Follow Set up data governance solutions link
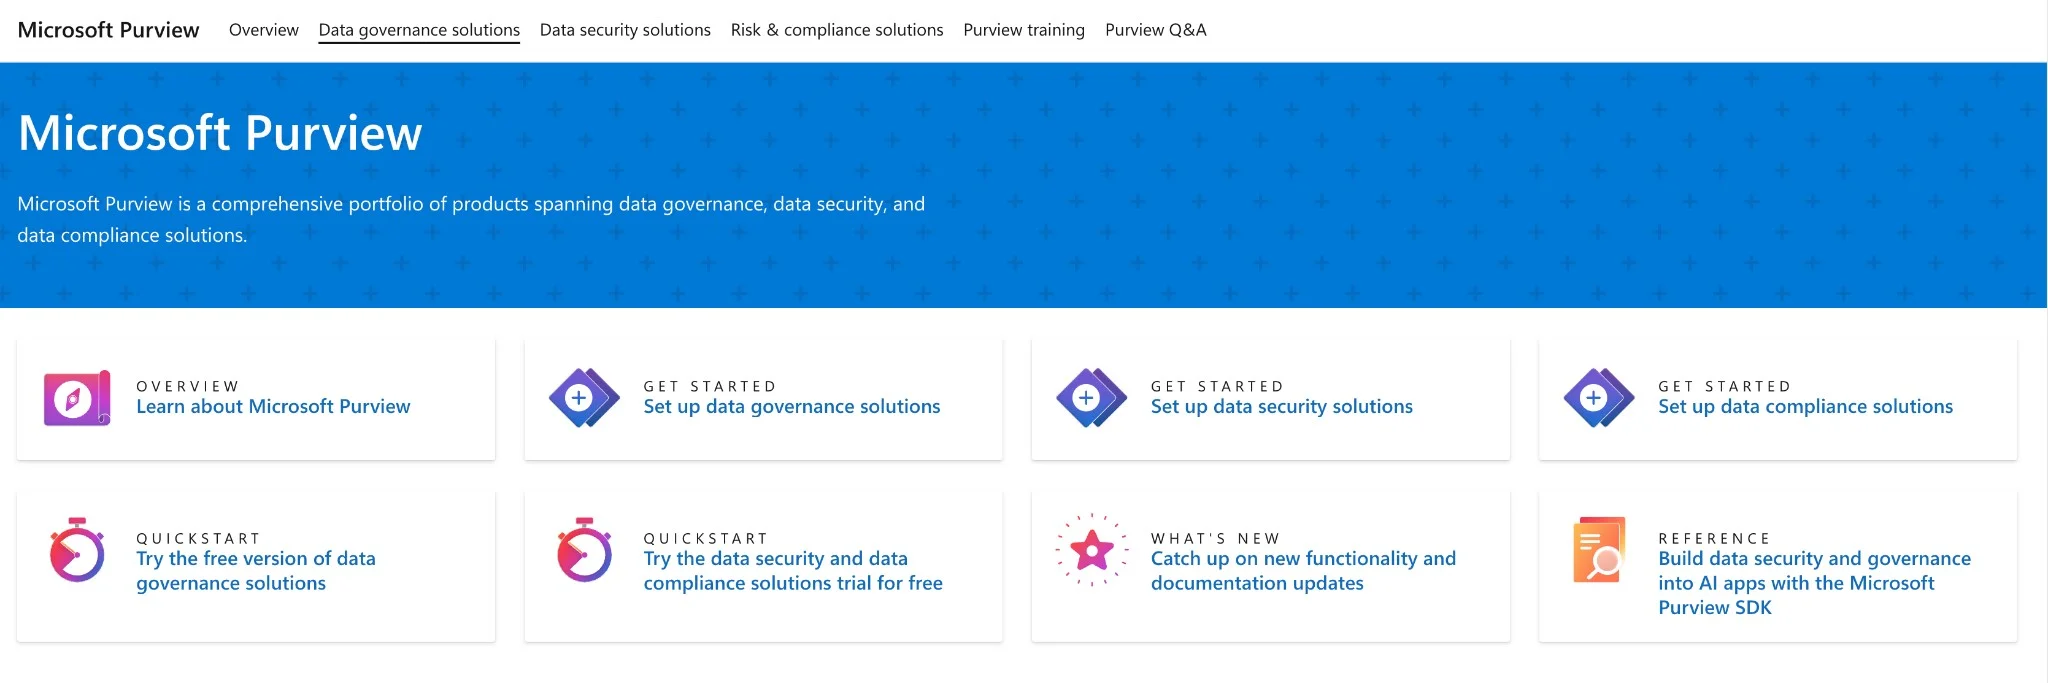Screen dimensions: 2048x683 click(791, 407)
